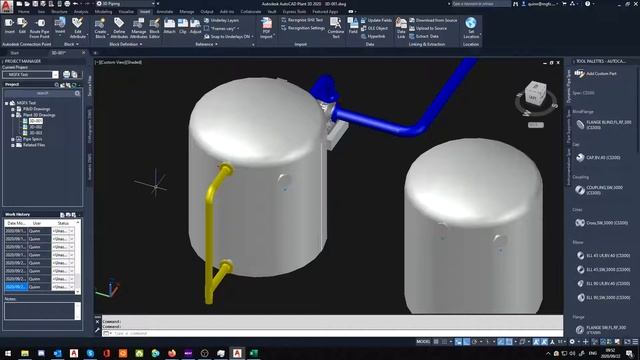Select the Define Attributes tool
The width and height of the screenshot is (640, 360).
pos(119,28)
